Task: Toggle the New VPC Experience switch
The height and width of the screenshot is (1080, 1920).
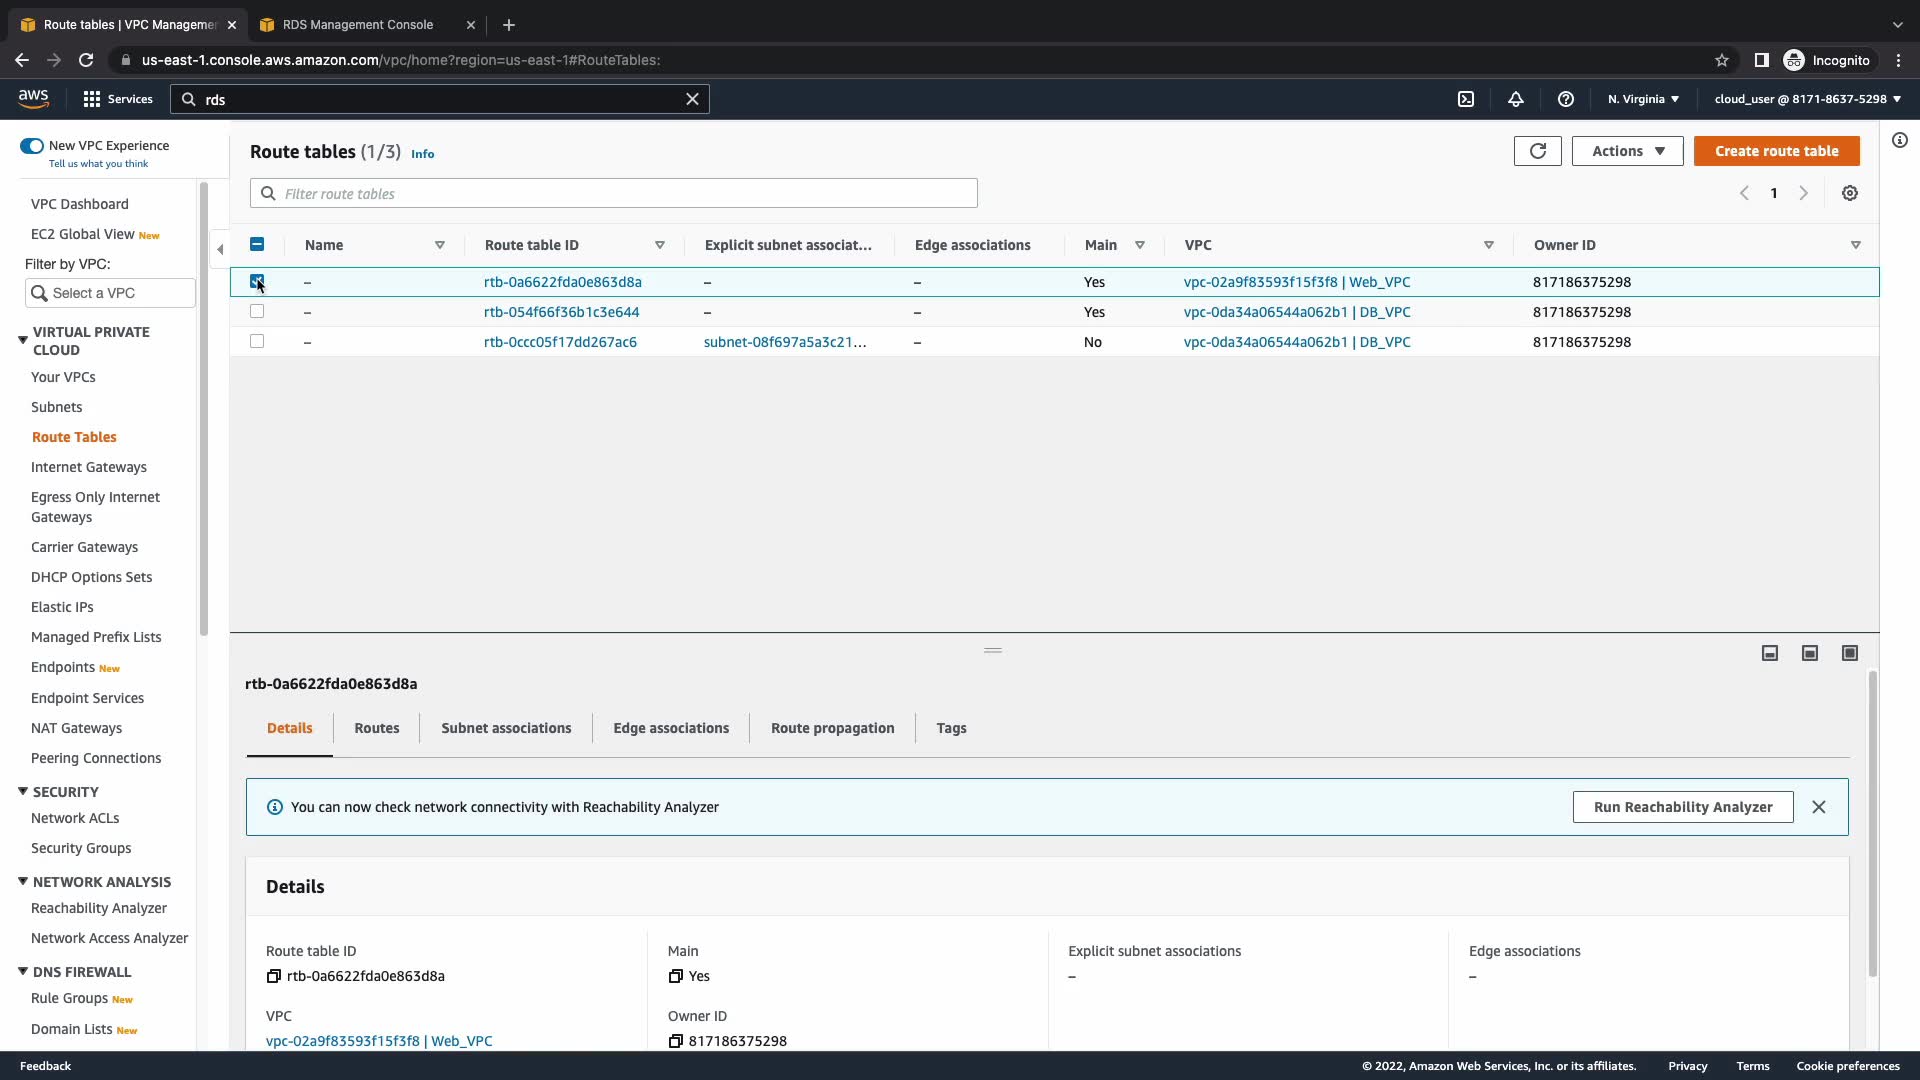Action: (32, 146)
